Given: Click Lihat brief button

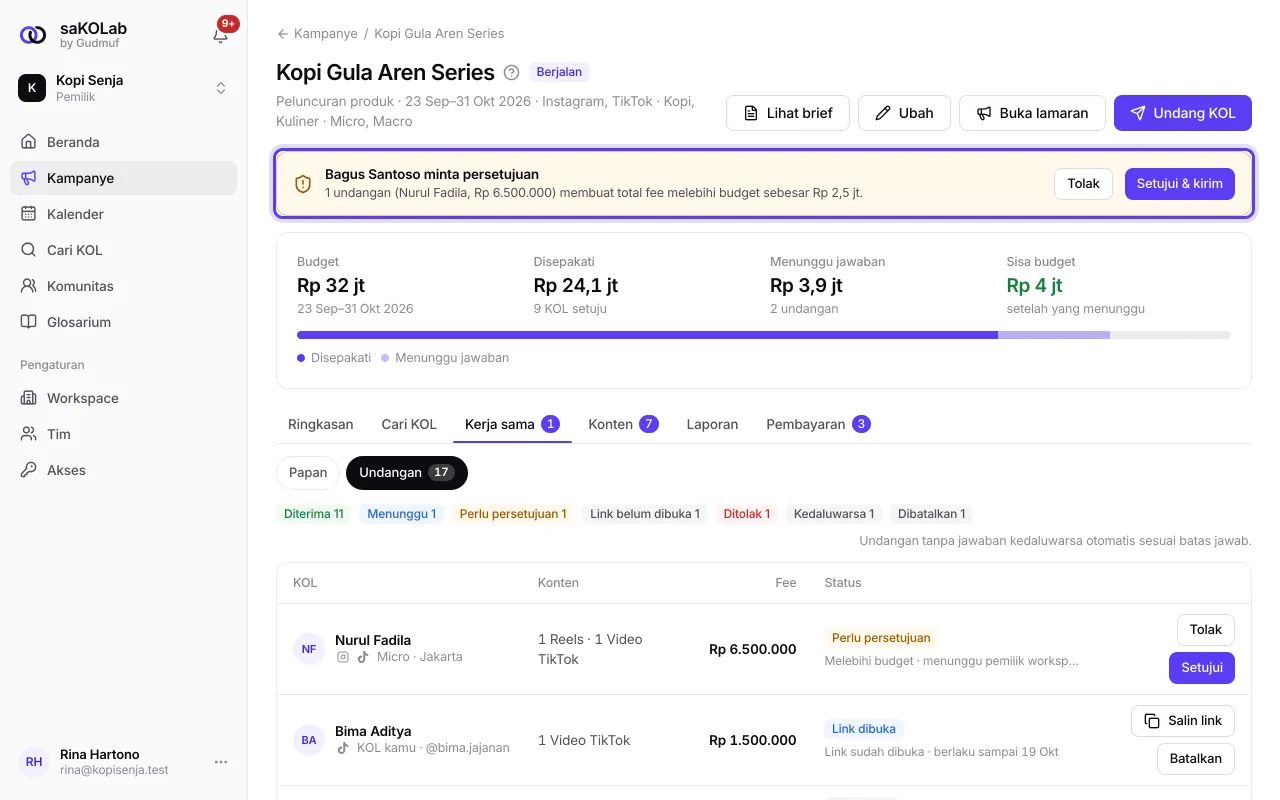Looking at the screenshot, I should pyautogui.click(x=788, y=113).
